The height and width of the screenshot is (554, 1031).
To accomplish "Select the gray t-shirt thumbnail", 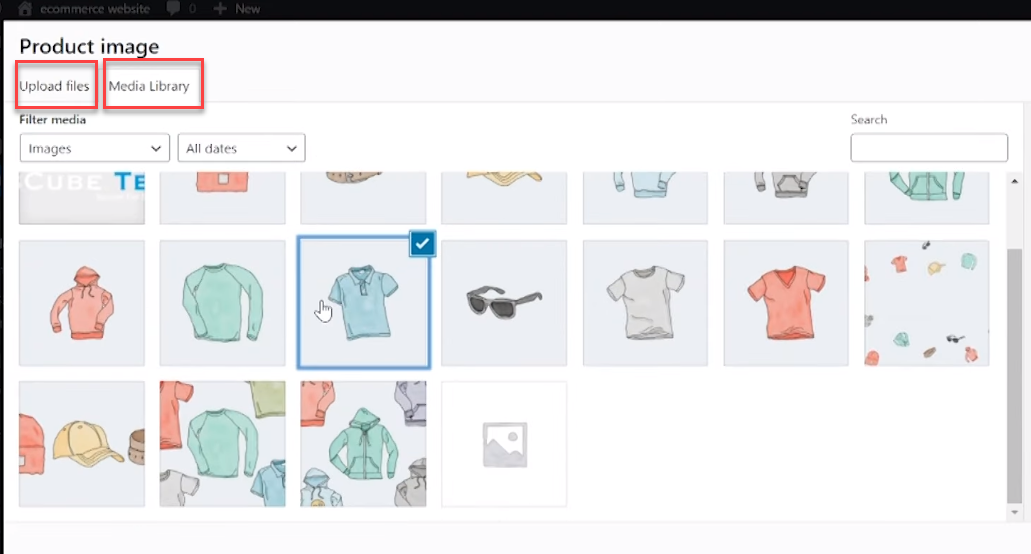I will pyautogui.click(x=645, y=303).
